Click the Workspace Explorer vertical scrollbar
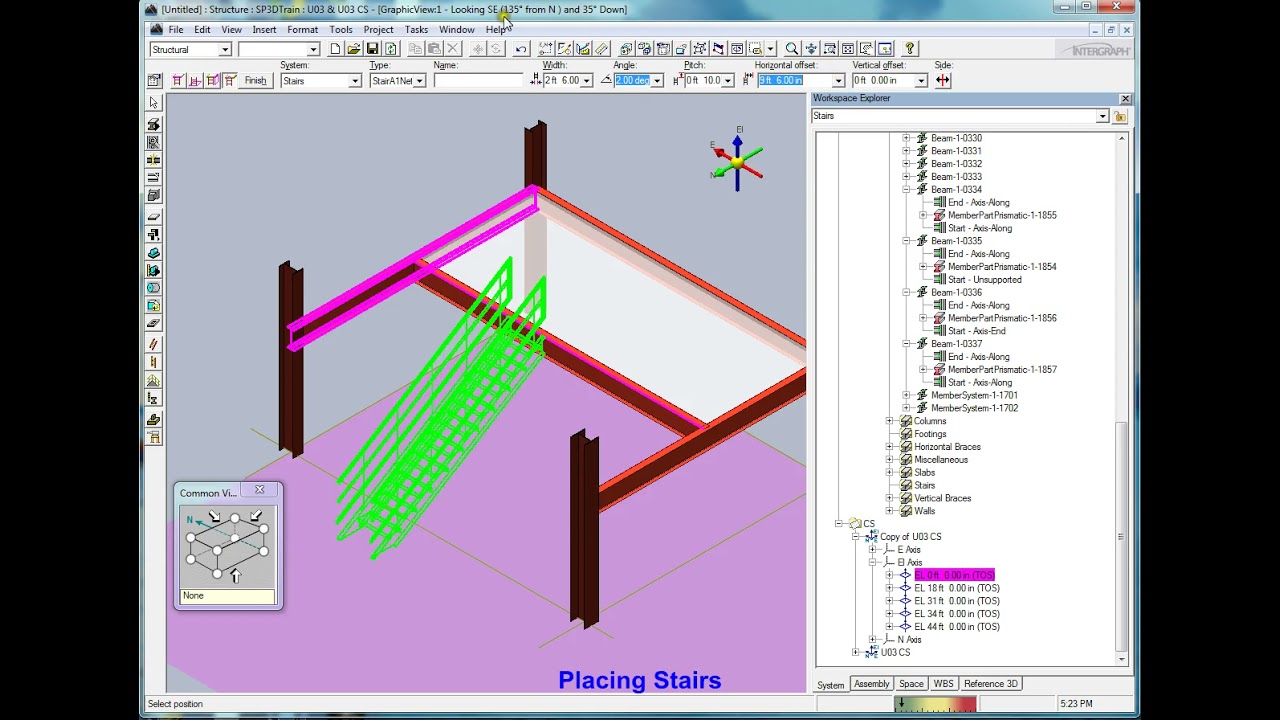Screen dimensions: 1280x720 pos(1121,400)
